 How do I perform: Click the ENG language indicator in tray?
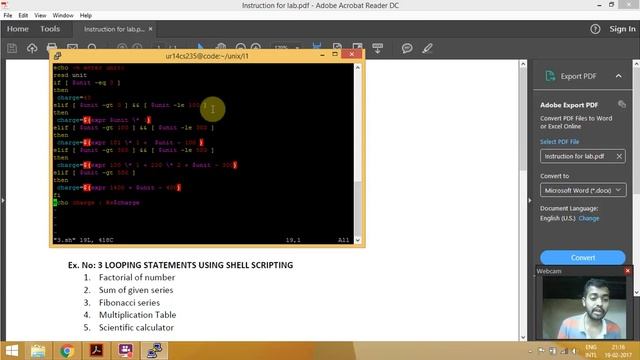tap(591, 347)
